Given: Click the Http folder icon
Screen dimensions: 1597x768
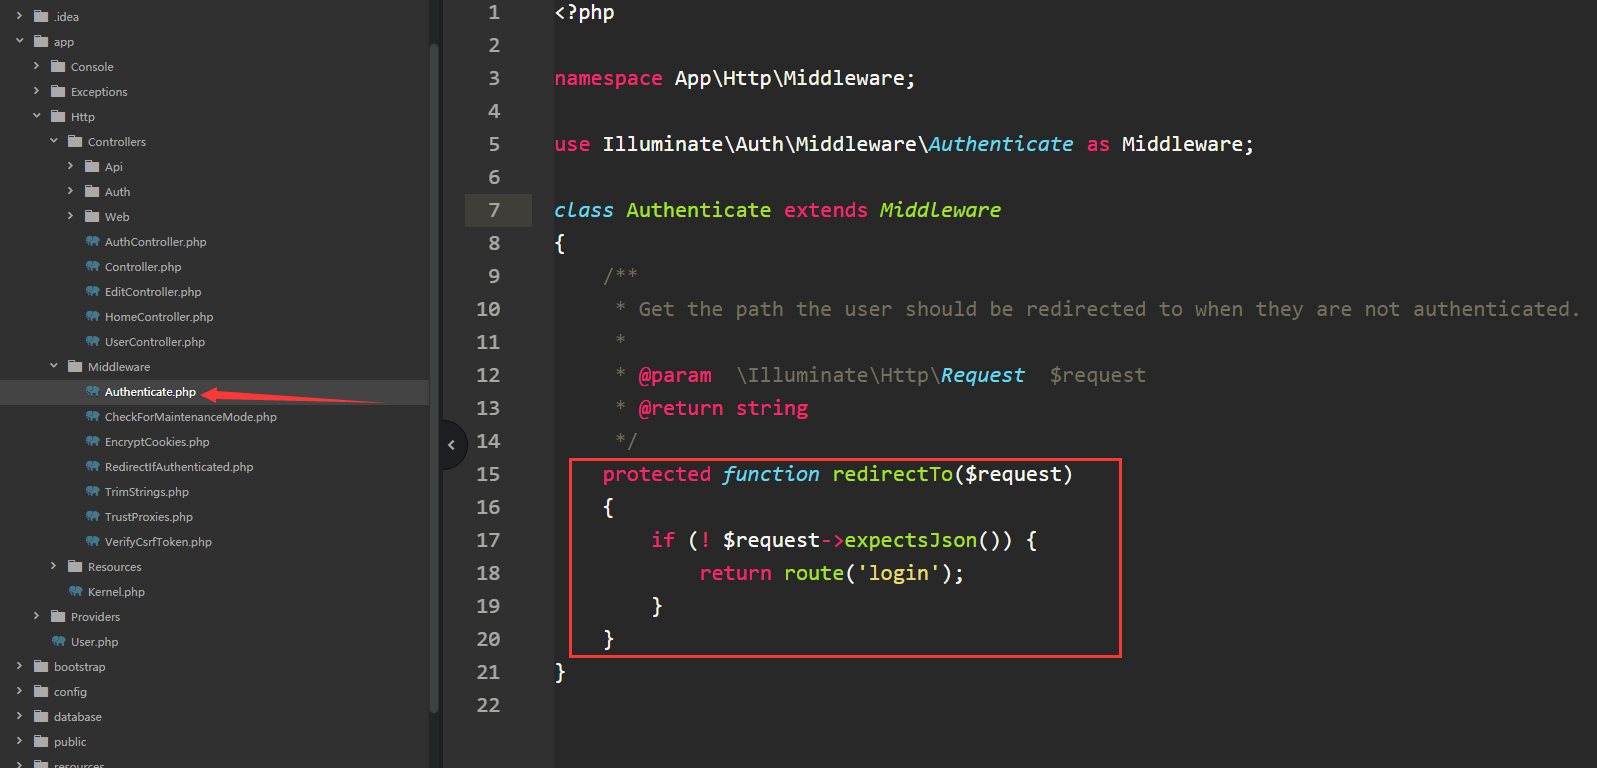Looking at the screenshot, I should point(58,116).
